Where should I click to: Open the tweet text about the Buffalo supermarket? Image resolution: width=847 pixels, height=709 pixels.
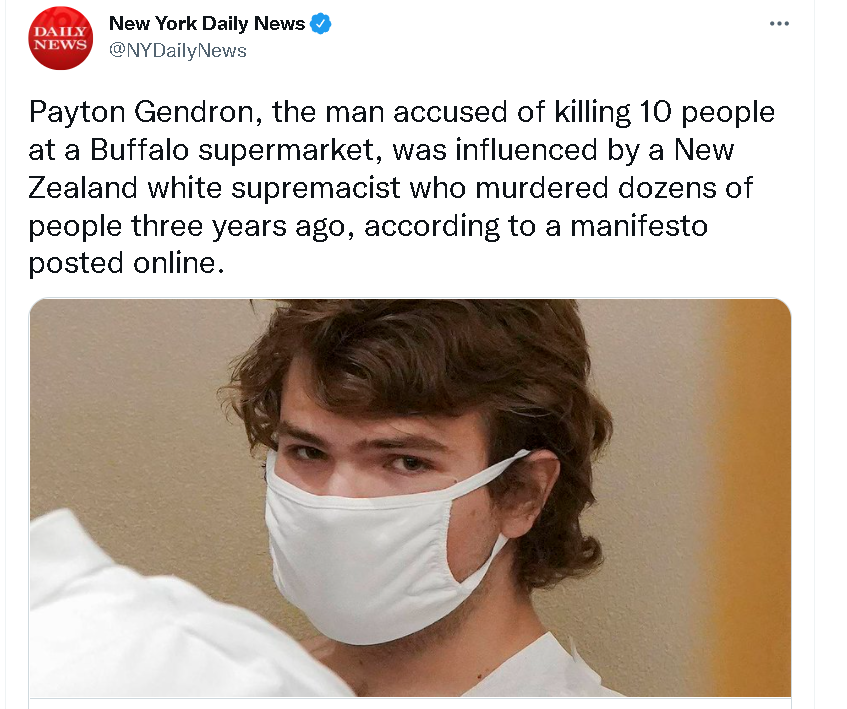coord(401,187)
